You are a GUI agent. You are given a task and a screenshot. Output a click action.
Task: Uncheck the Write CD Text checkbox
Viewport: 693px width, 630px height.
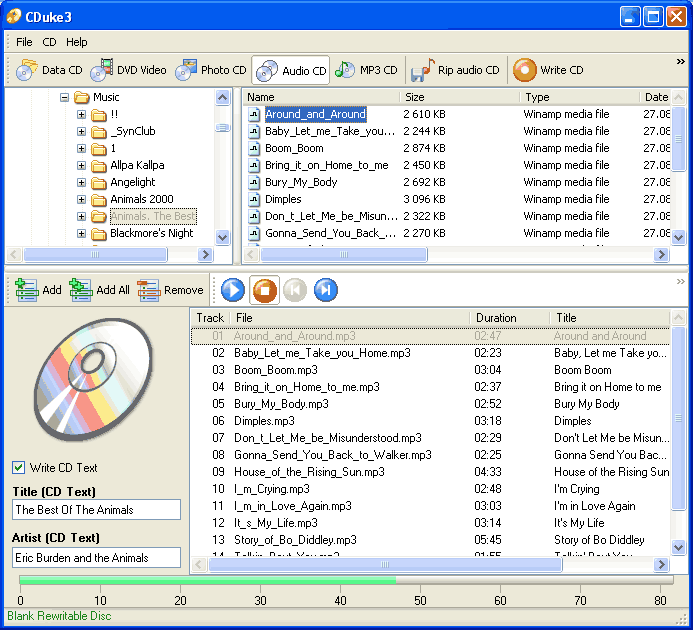click(x=19, y=467)
